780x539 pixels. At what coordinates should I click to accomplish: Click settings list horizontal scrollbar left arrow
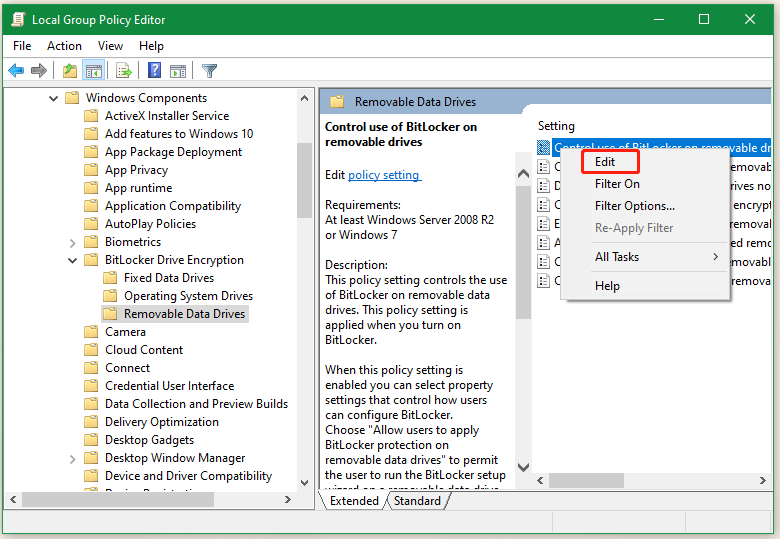[540, 480]
